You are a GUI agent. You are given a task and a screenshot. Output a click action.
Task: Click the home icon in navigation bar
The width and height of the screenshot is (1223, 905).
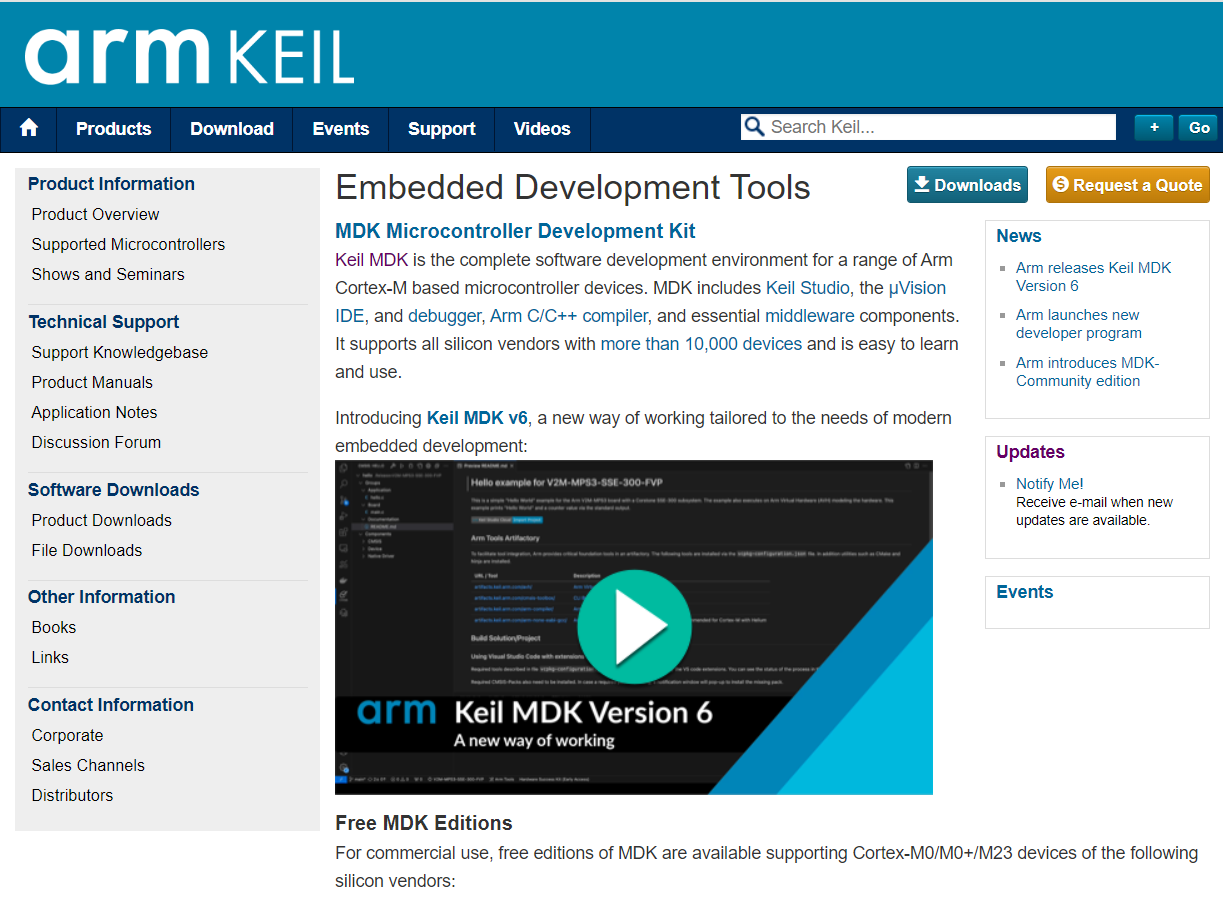coord(29,129)
